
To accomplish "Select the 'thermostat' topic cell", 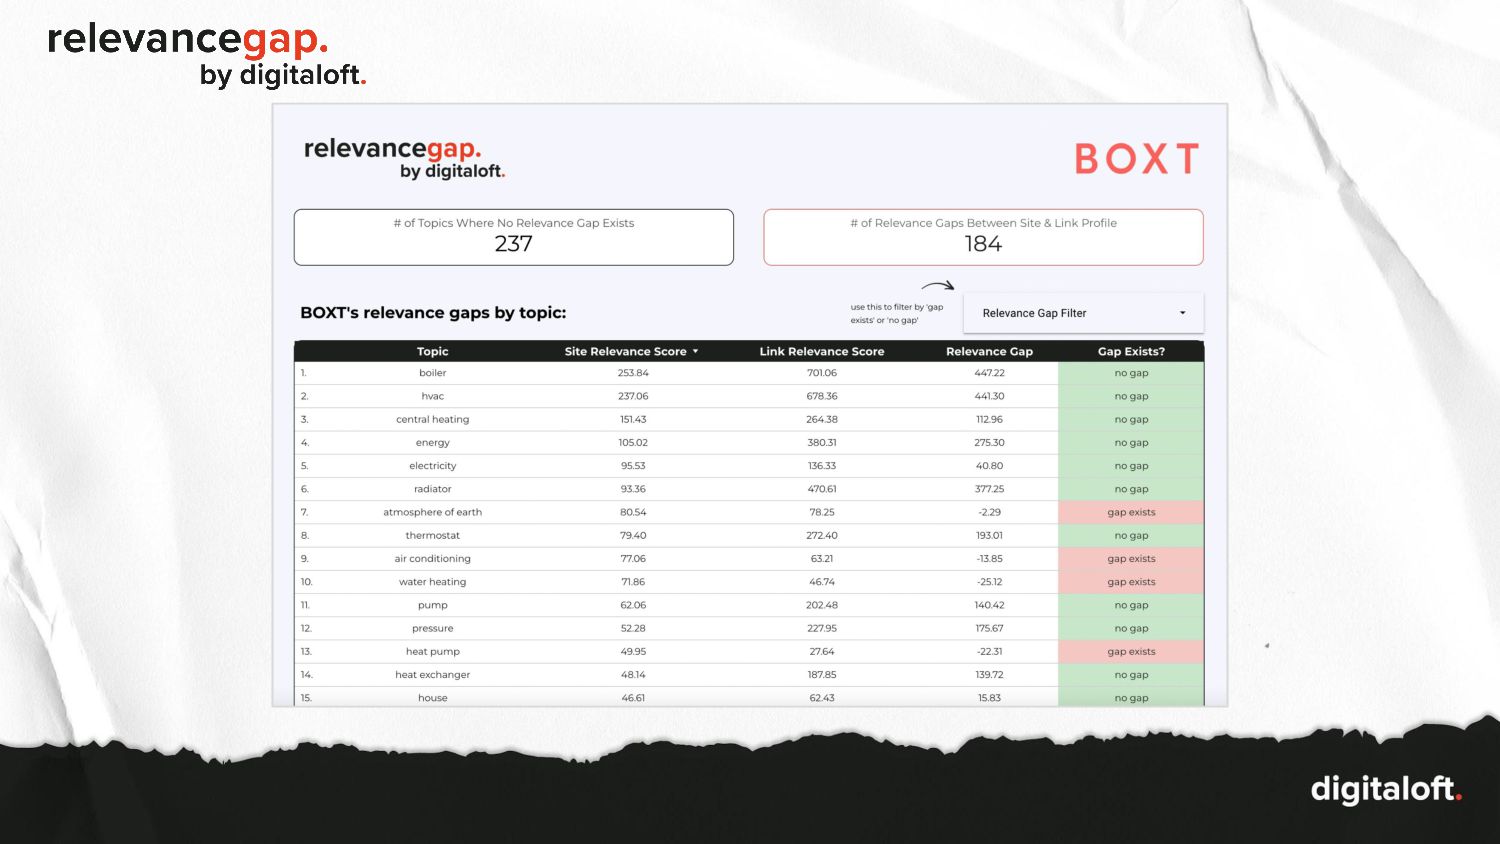I will coord(432,535).
